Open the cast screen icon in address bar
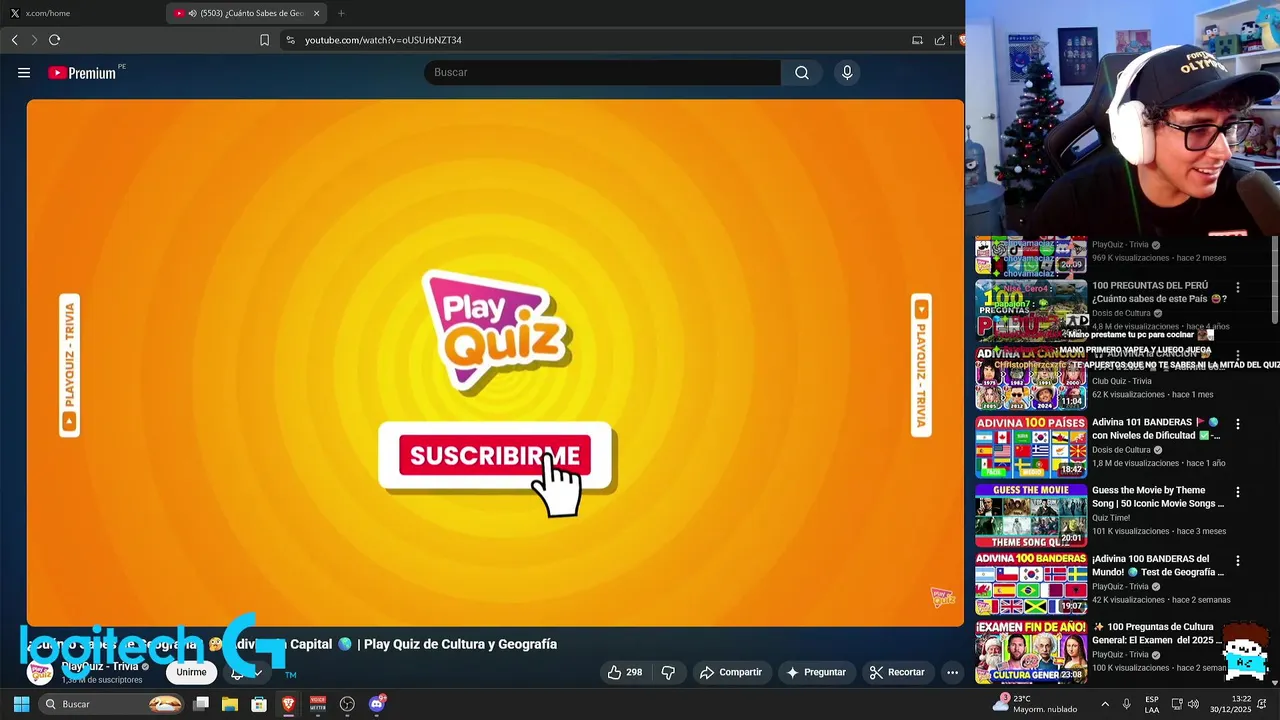The image size is (1280, 720). tap(917, 40)
